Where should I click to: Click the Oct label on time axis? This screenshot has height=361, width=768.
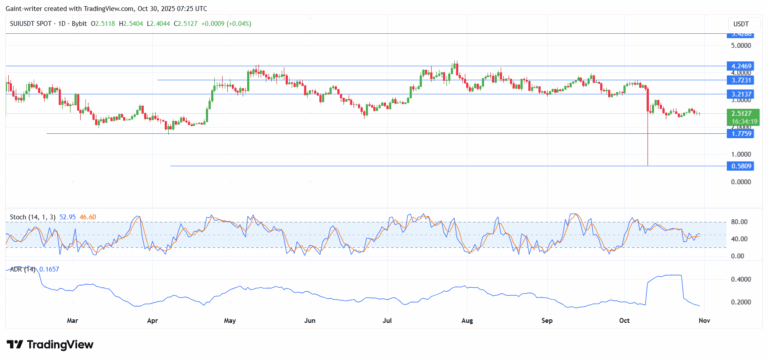[x=624, y=321]
